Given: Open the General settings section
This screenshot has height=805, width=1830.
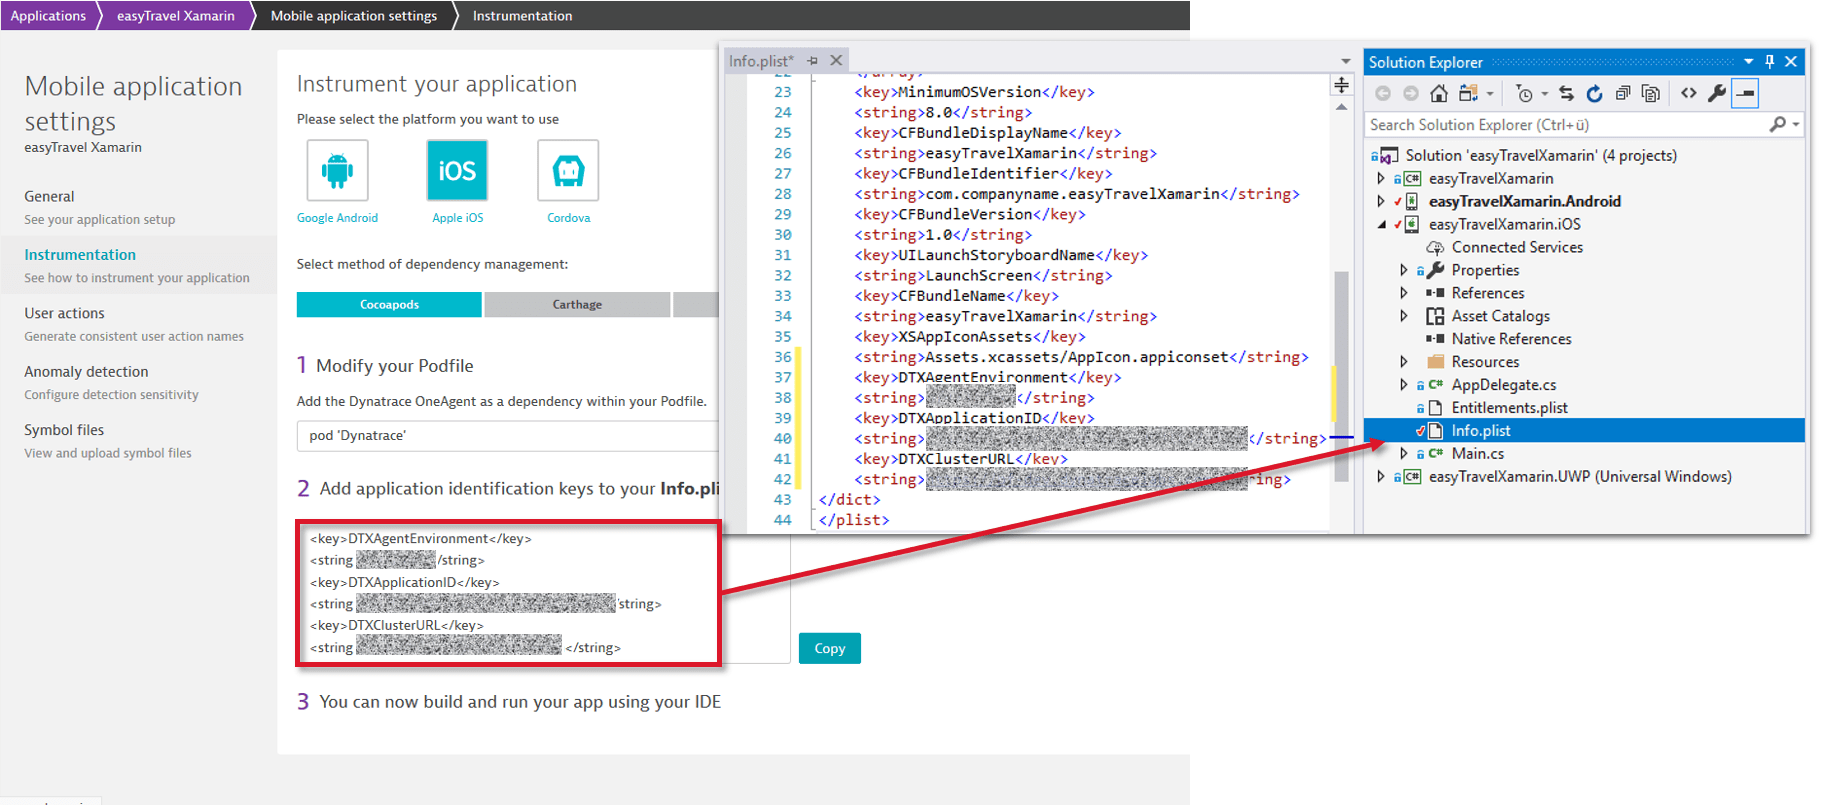Looking at the screenshot, I should coord(139,207).
